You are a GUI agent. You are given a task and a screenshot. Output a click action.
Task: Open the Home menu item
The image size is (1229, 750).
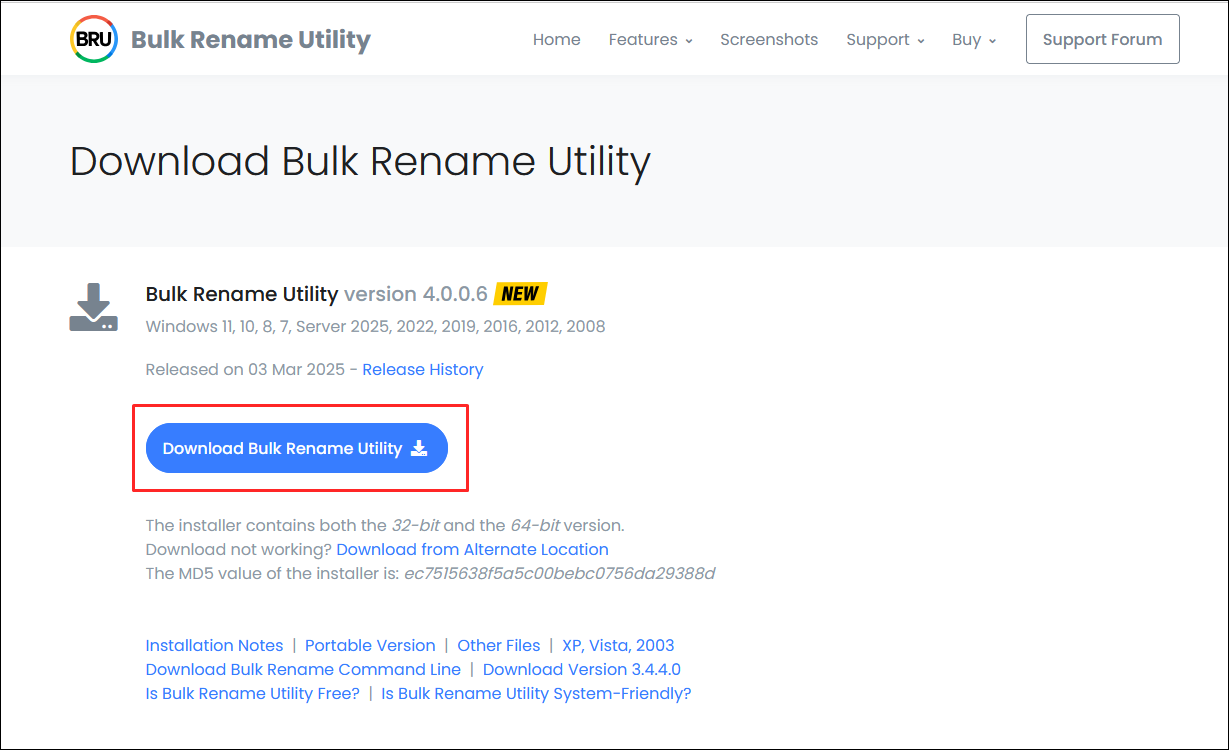(556, 39)
